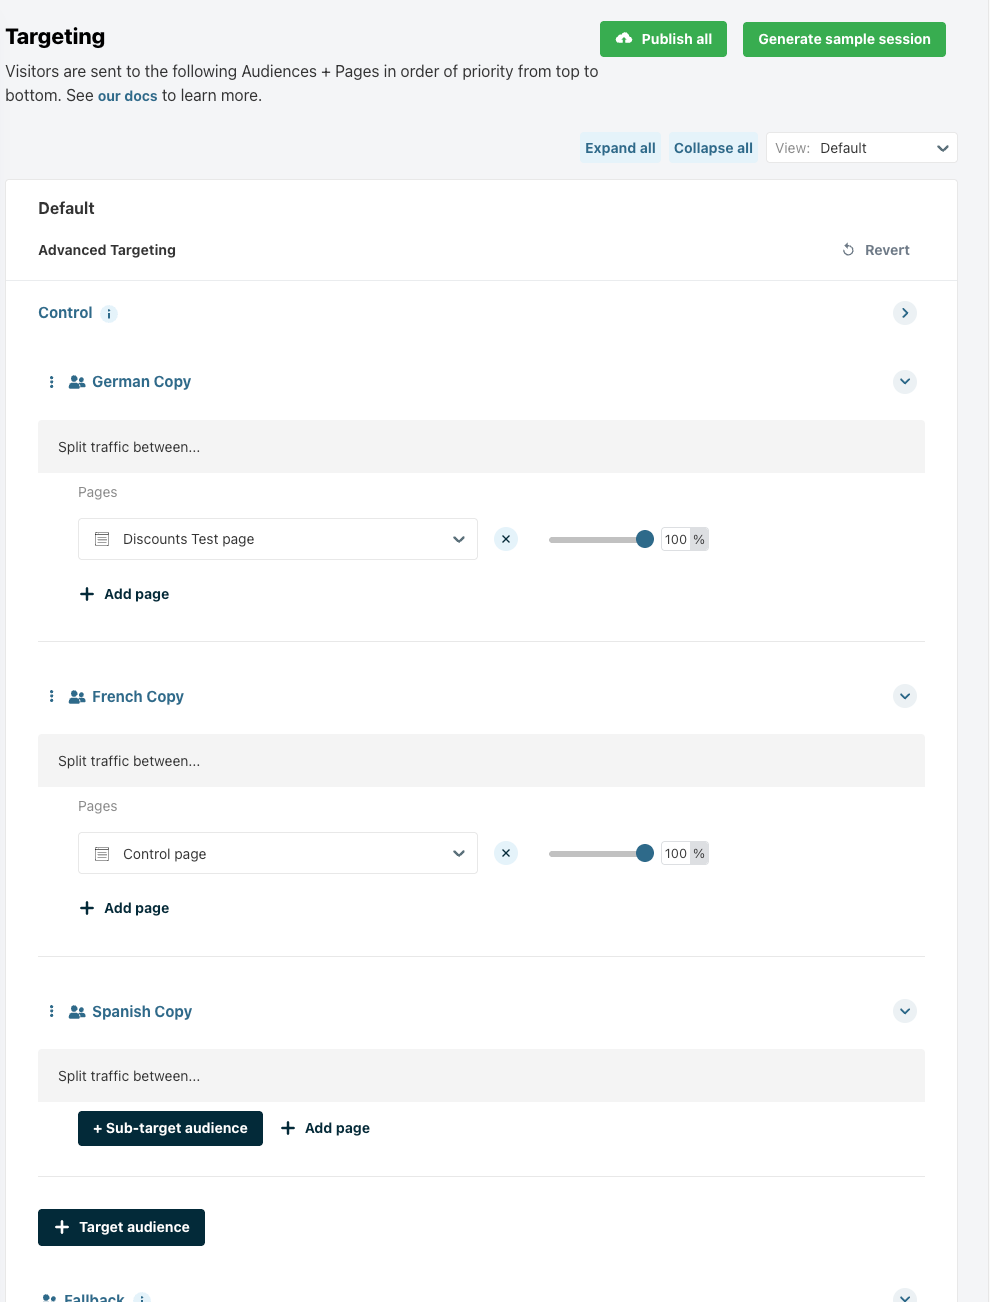Open Control page selection dropdown
990x1302 pixels.
(x=278, y=853)
